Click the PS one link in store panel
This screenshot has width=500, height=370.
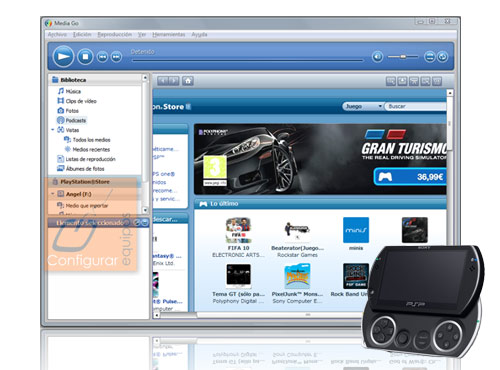pos(164,174)
